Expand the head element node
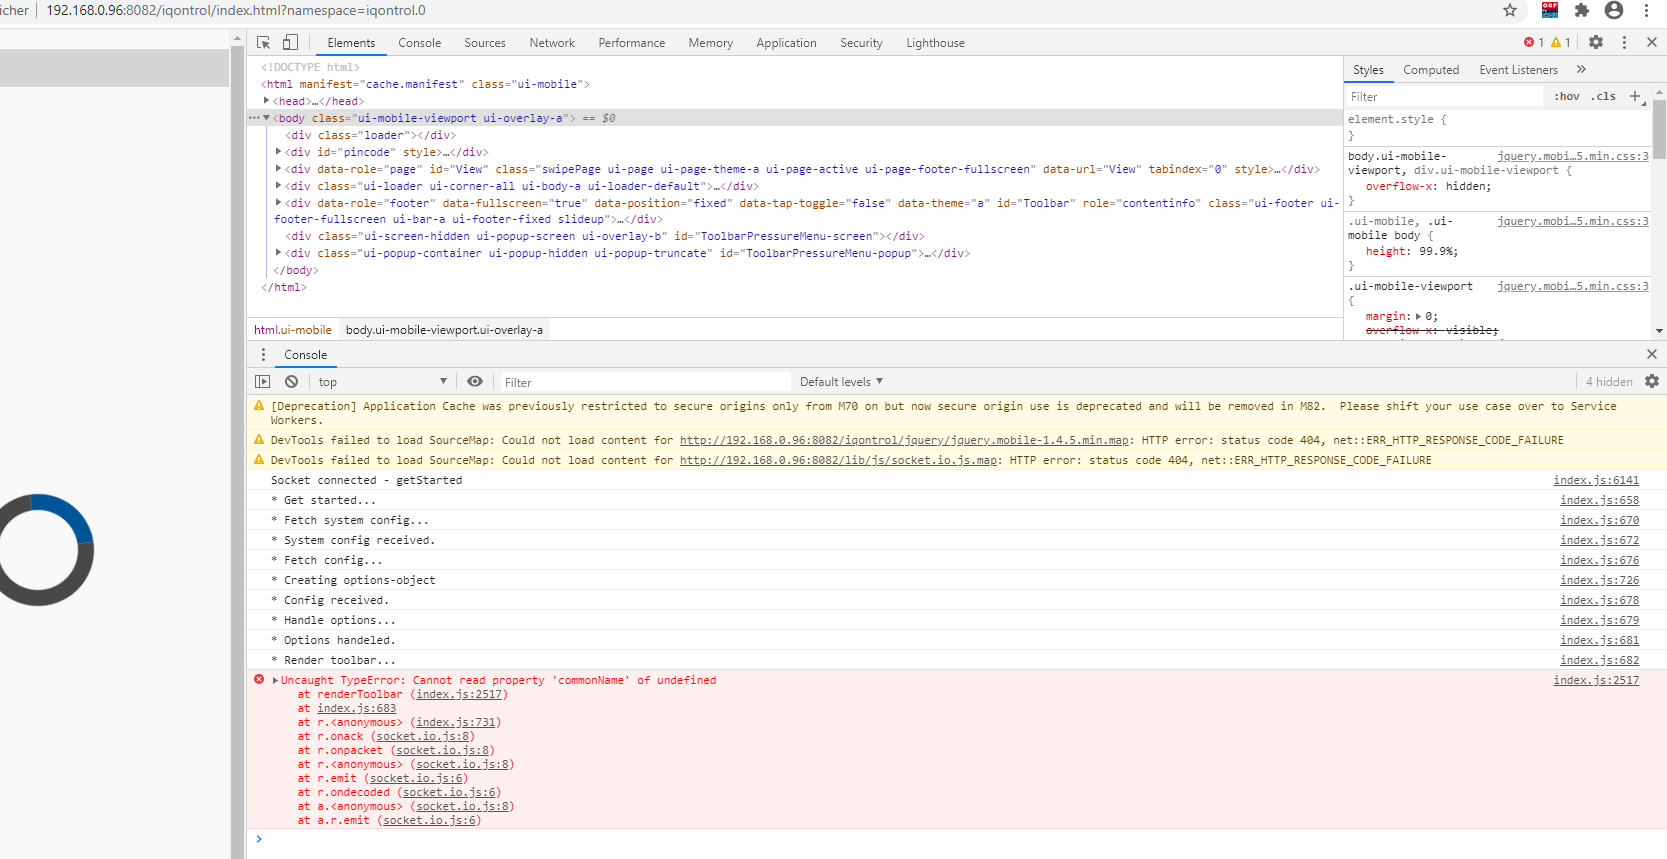 (x=267, y=101)
